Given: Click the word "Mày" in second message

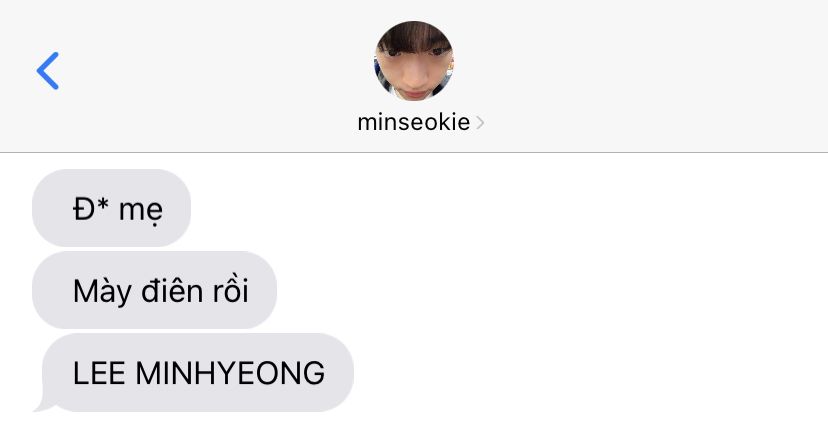Looking at the screenshot, I should [x=102, y=292].
